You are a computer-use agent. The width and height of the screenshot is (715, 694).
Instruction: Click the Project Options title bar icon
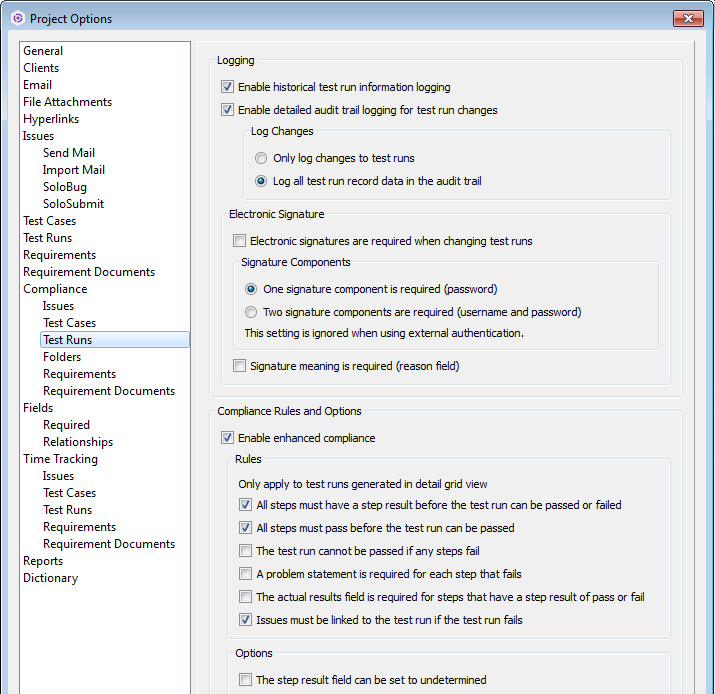17,18
